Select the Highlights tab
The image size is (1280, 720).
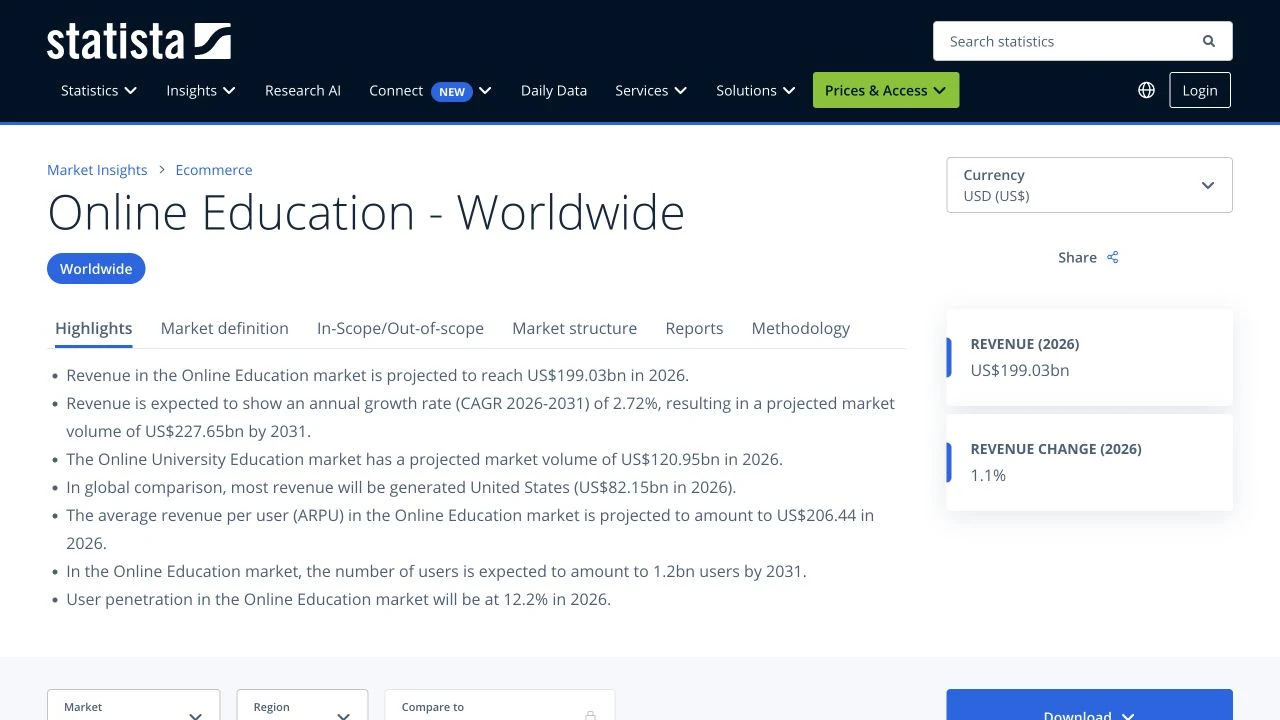94,328
